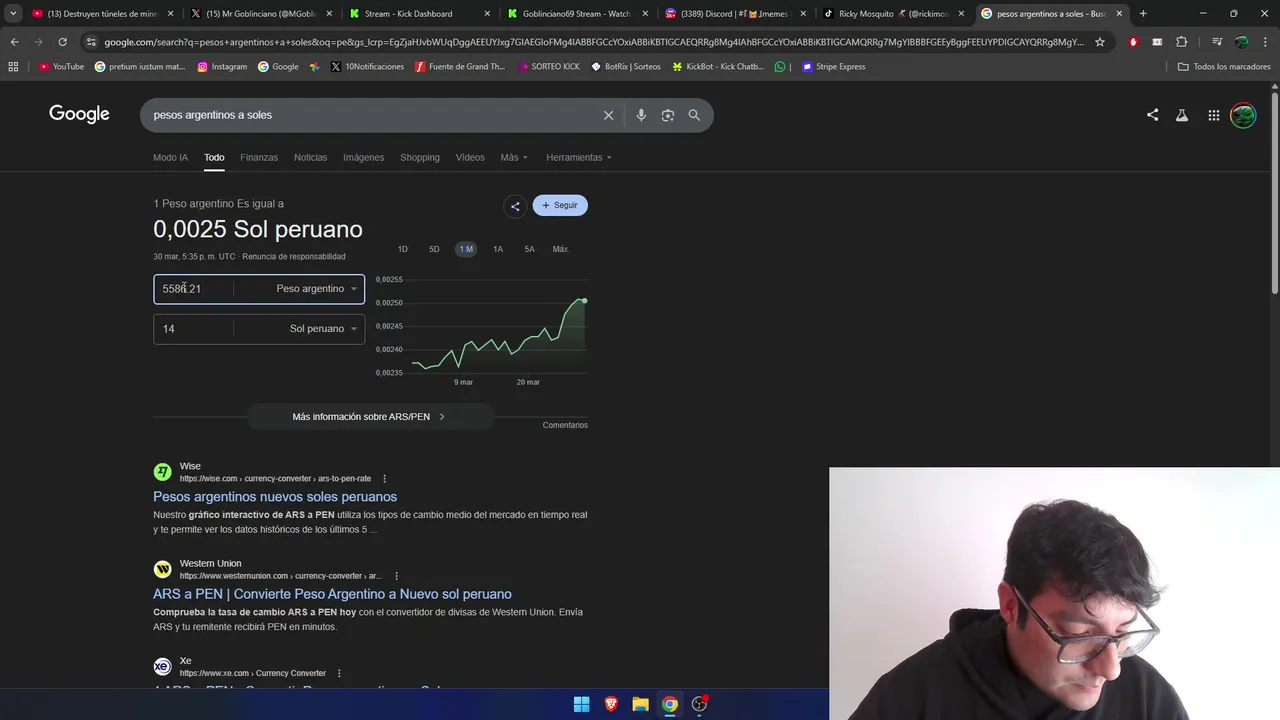Switch to Videos results tab

click(470, 157)
